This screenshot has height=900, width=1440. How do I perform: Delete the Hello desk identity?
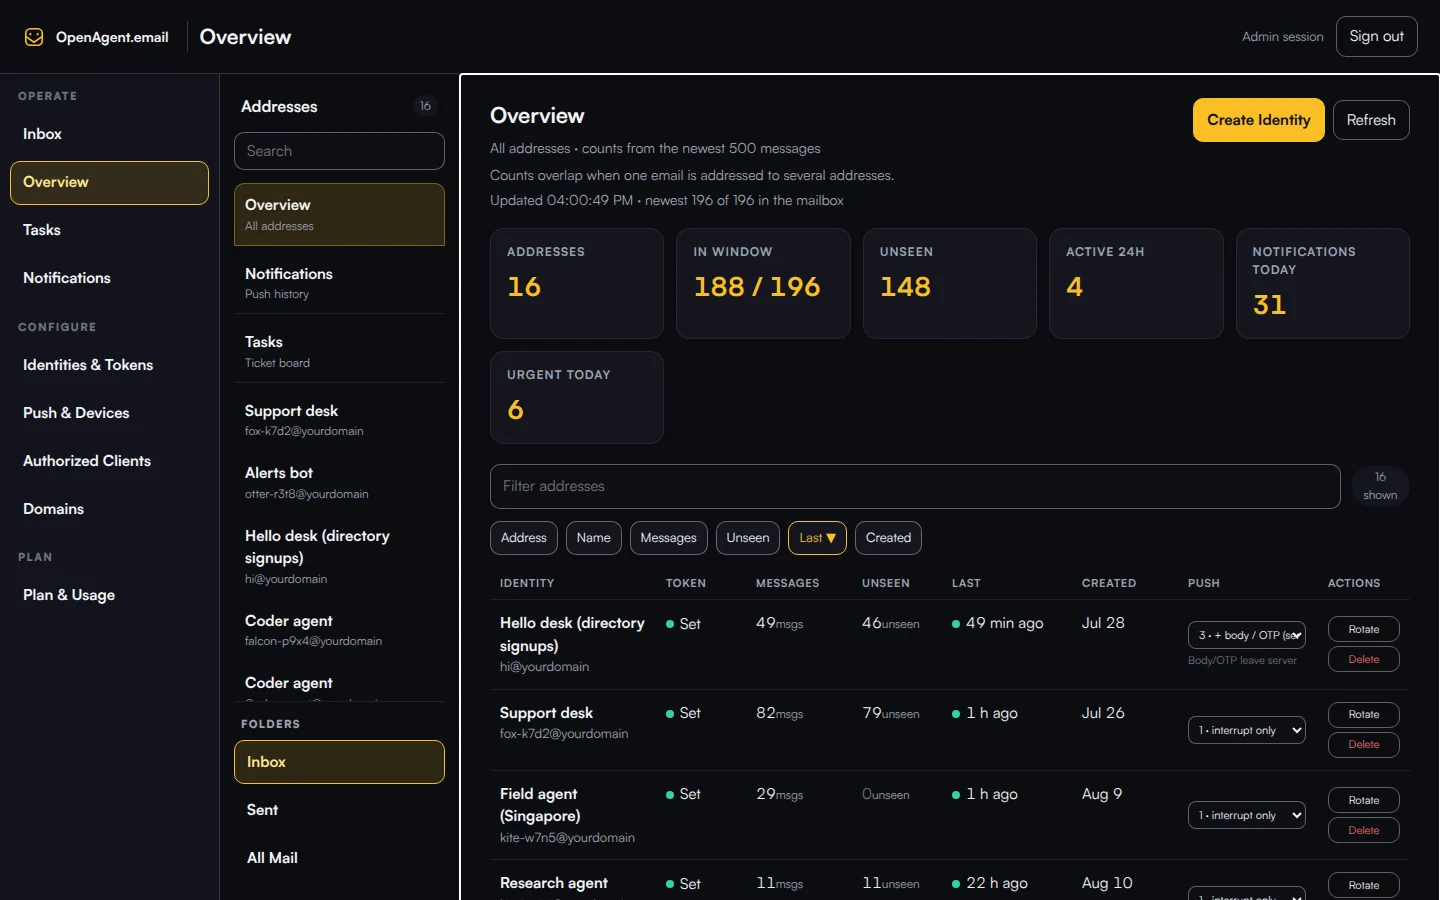(x=1363, y=659)
